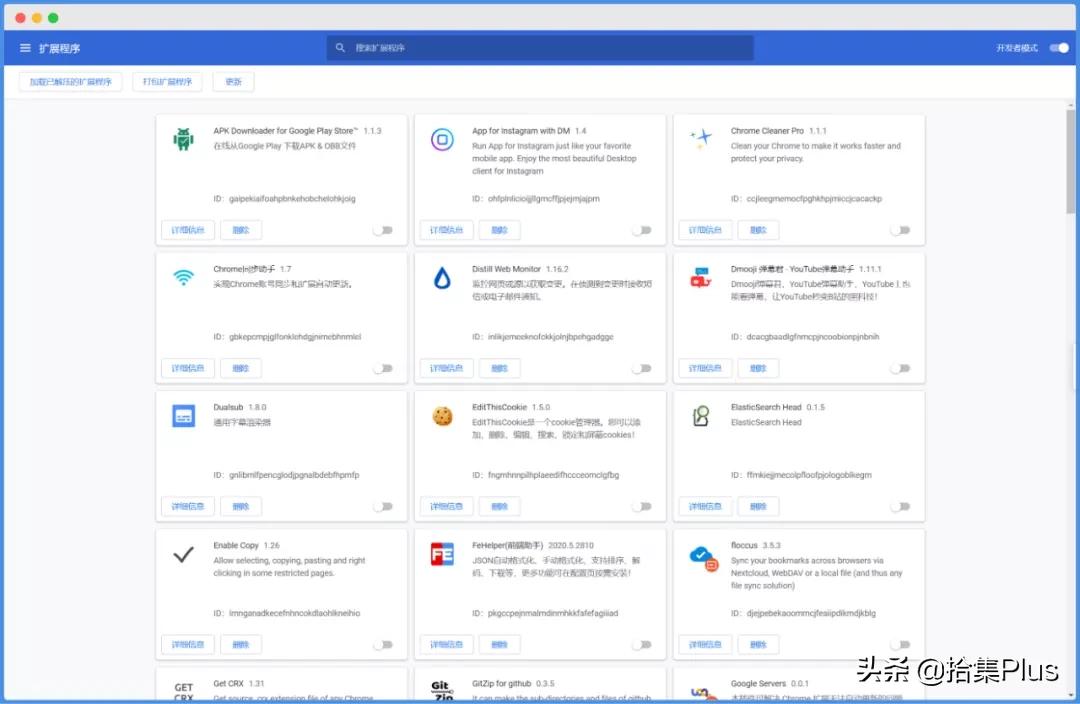Click the Dmooji extension icon
This screenshot has width=1080, height=704.
(x=700, y=278)
